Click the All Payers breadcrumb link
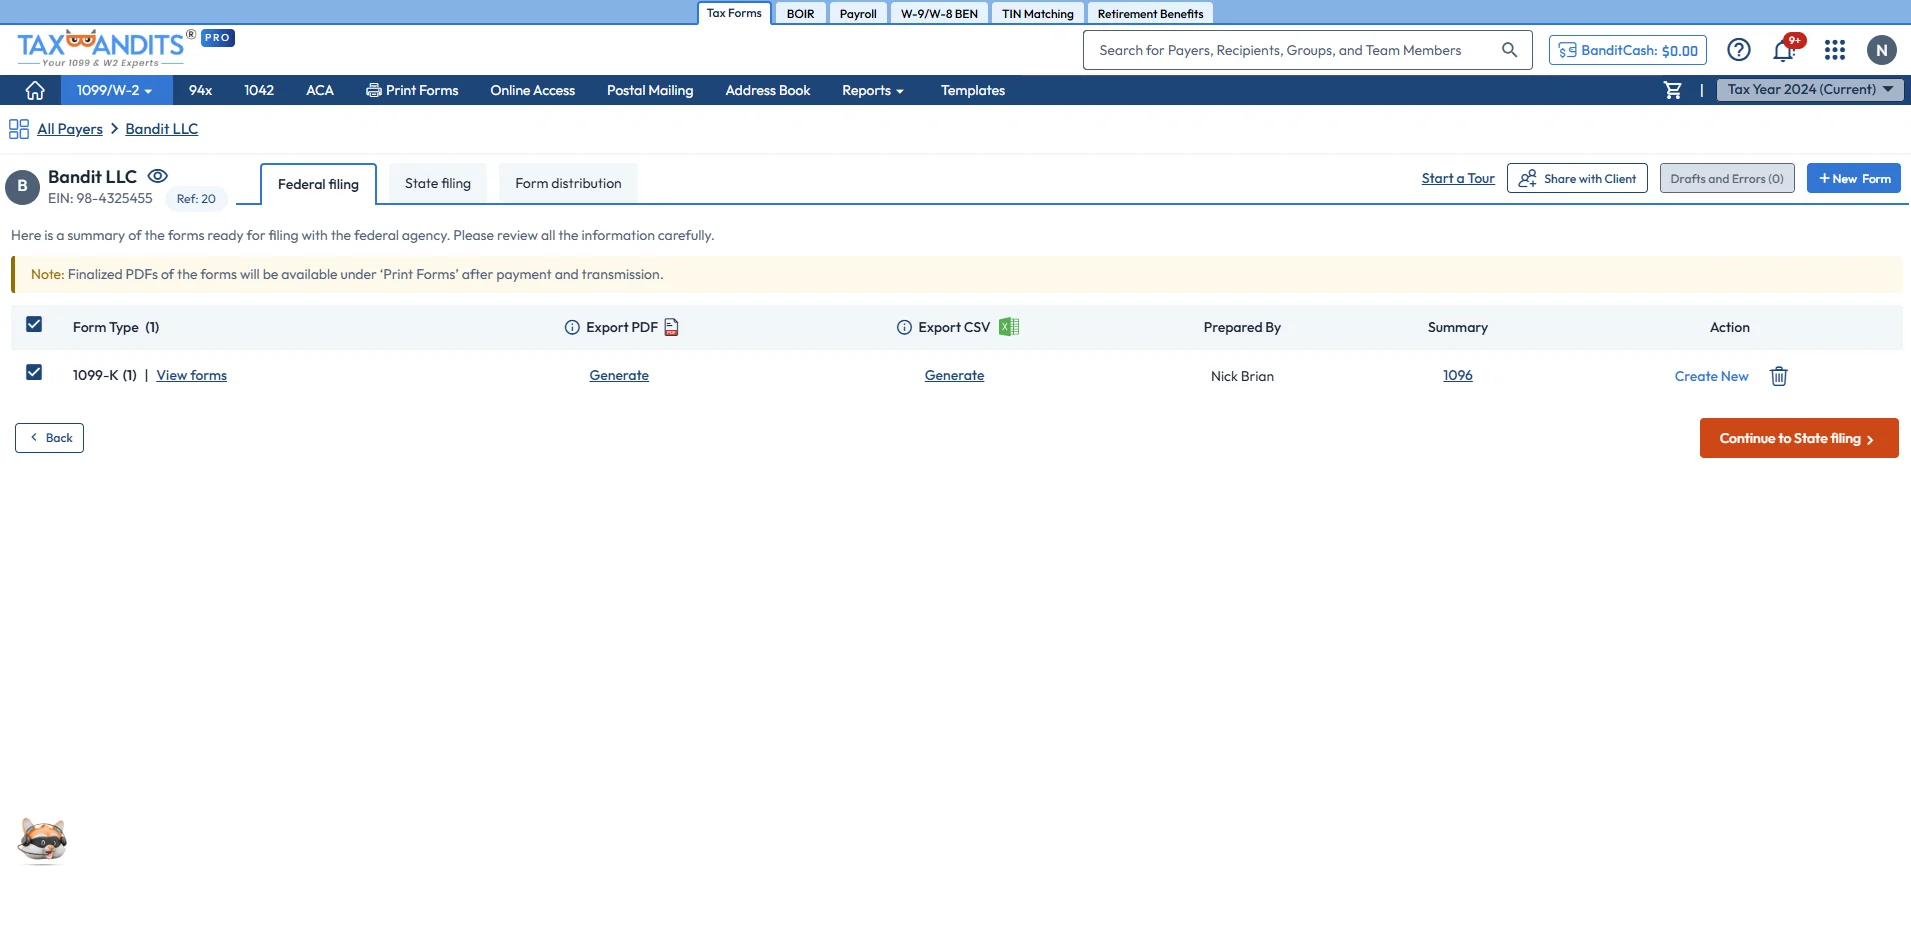 [x=70, y=129]
